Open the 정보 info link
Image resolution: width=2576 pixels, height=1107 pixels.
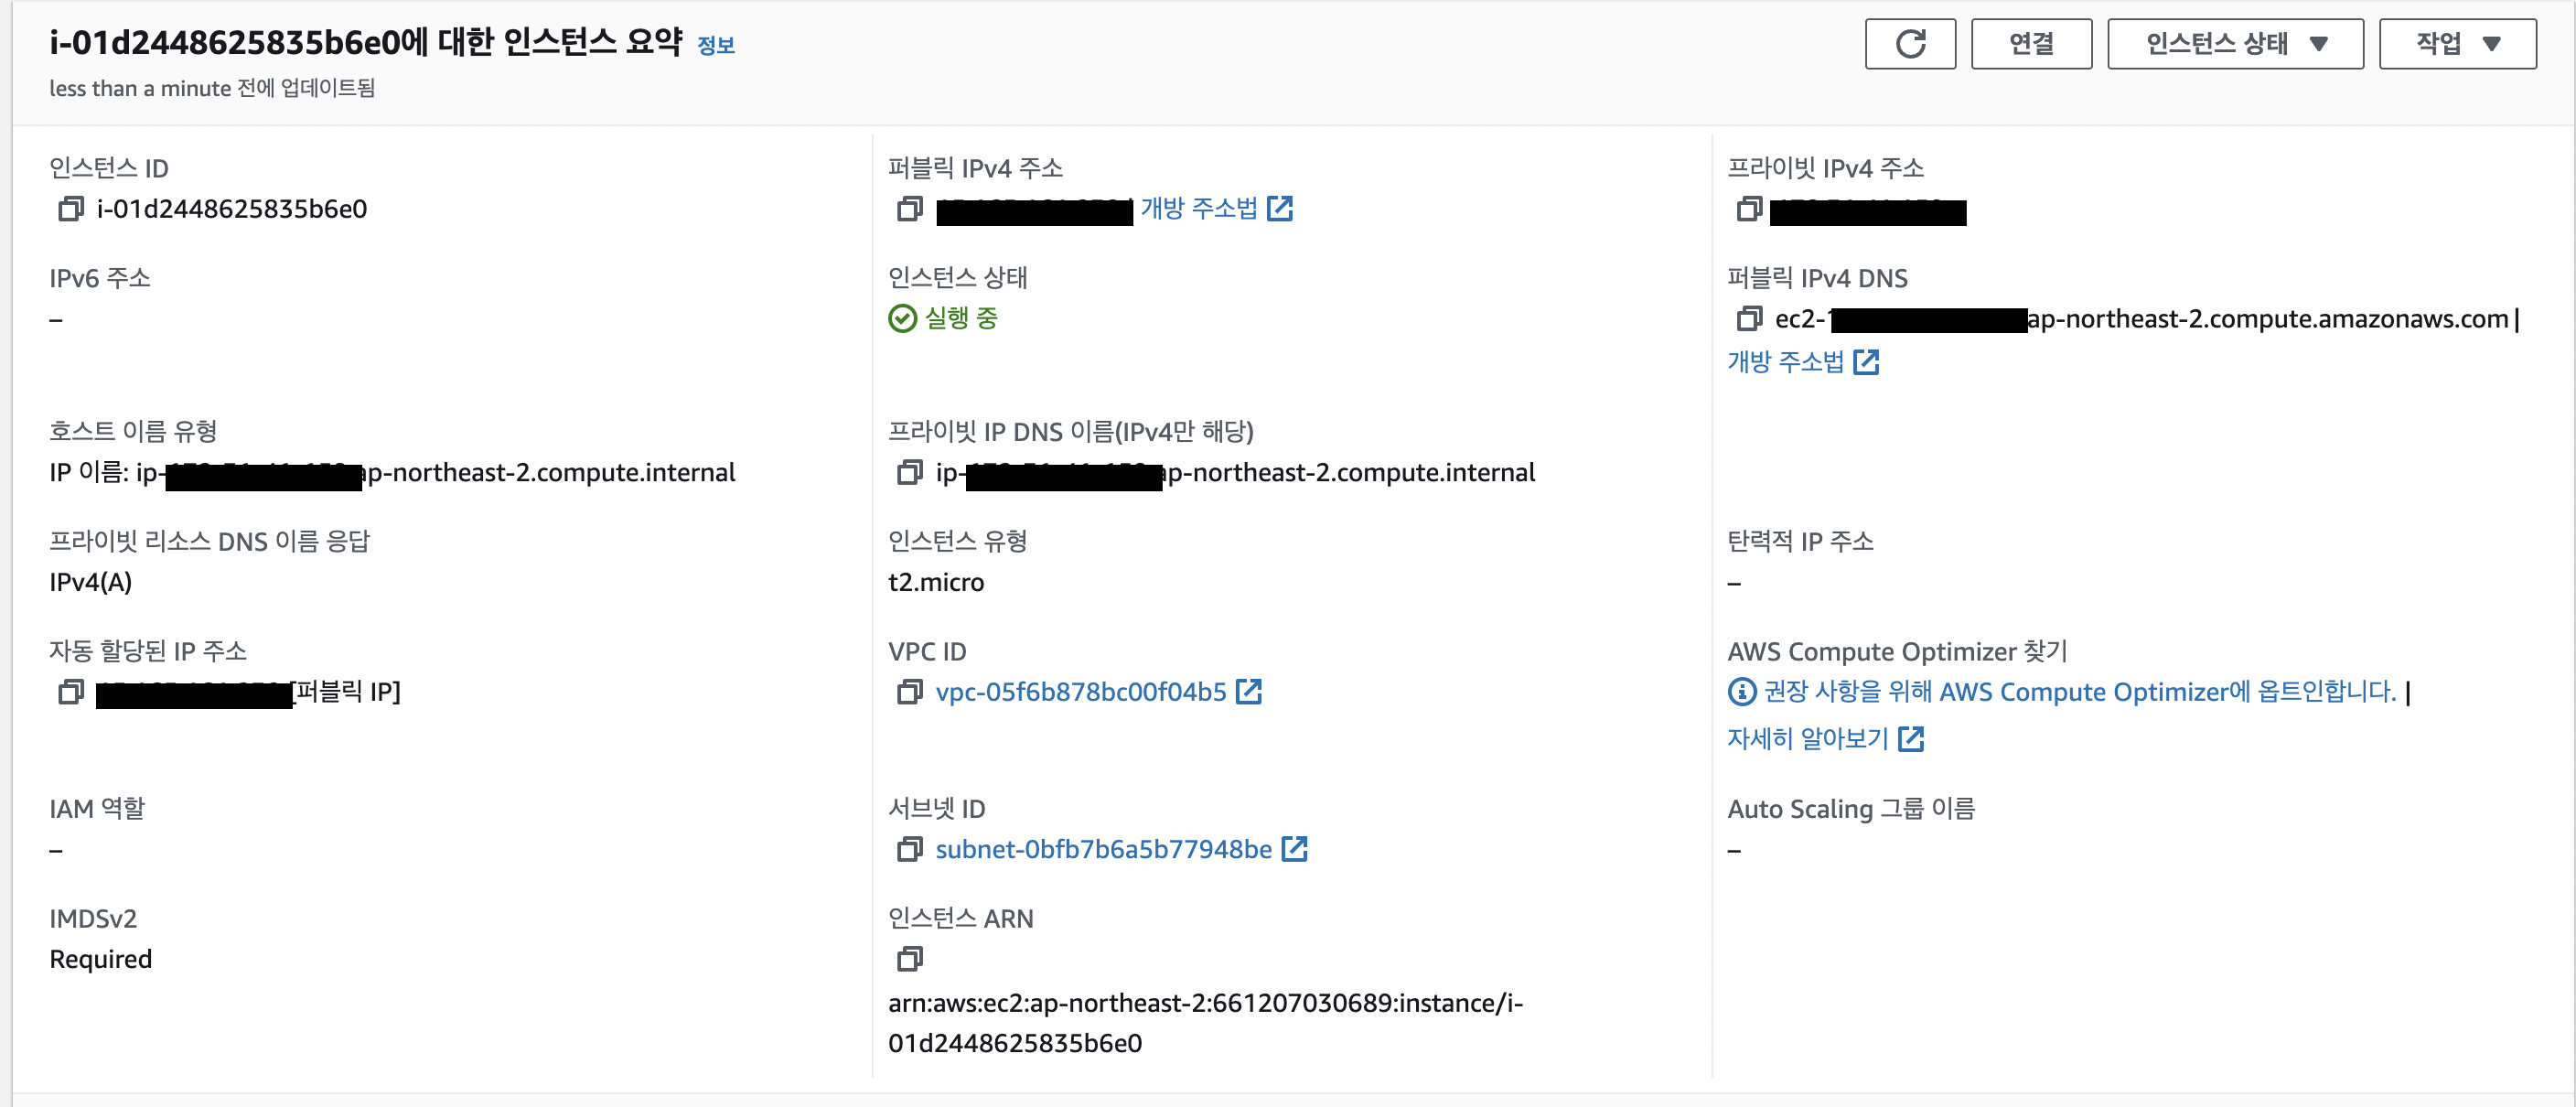pos(715,46)
